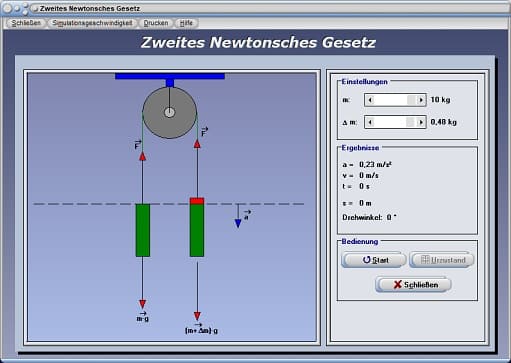Open the Simulationsgeschwindigkeit menu

(92, 23)
